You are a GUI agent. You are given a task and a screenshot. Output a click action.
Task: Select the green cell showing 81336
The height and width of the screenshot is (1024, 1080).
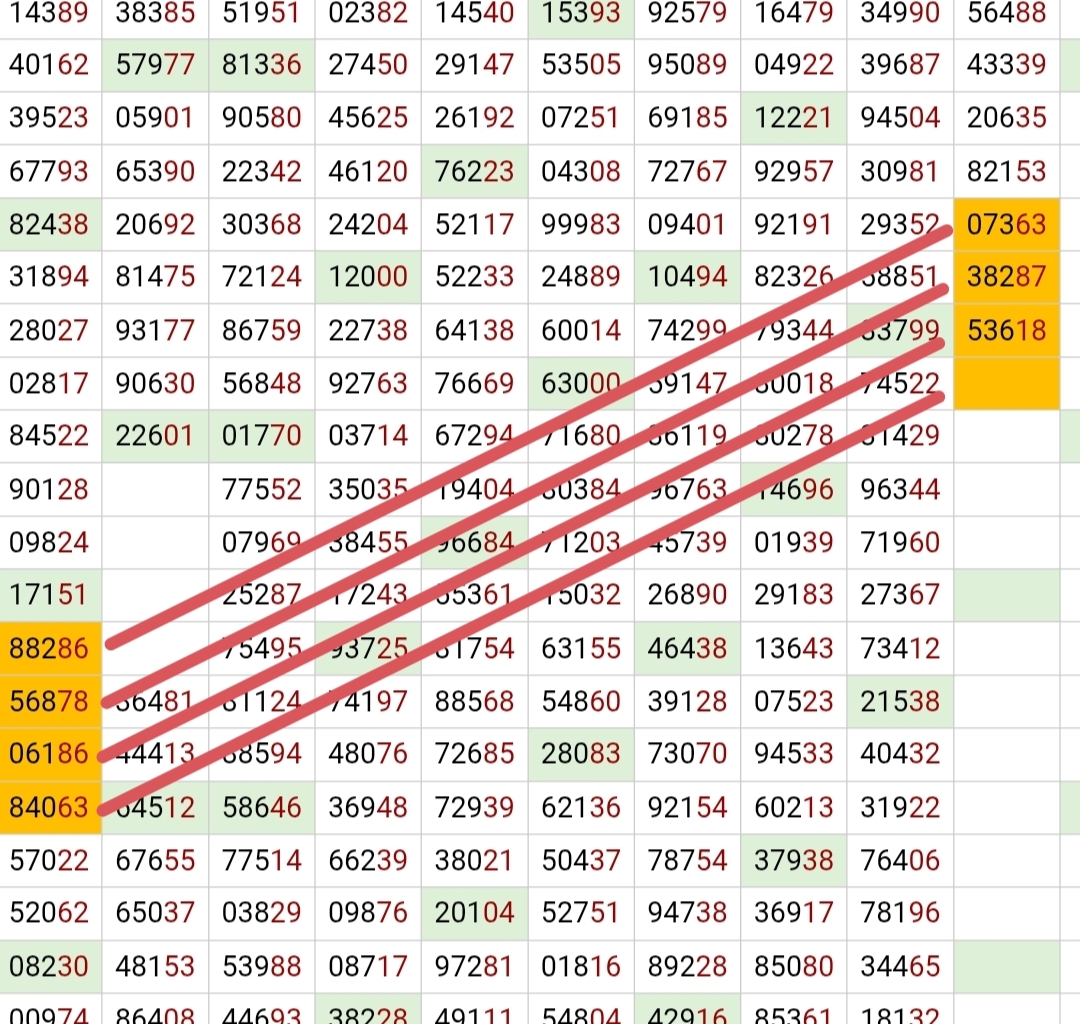(x=262, y=65)
